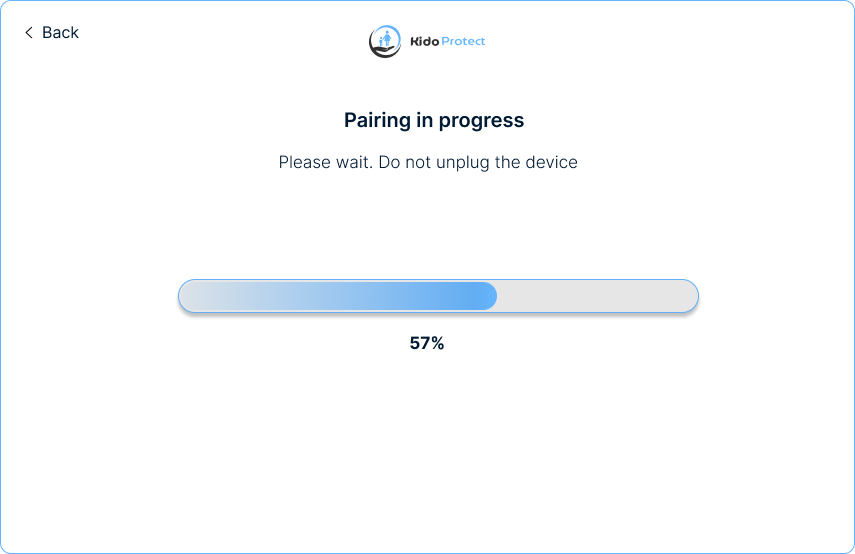Image resolution: width=855 pixels, height=554 pixels.
Task: Click the blue "Protect" brand text
Action: click(463, 41)
